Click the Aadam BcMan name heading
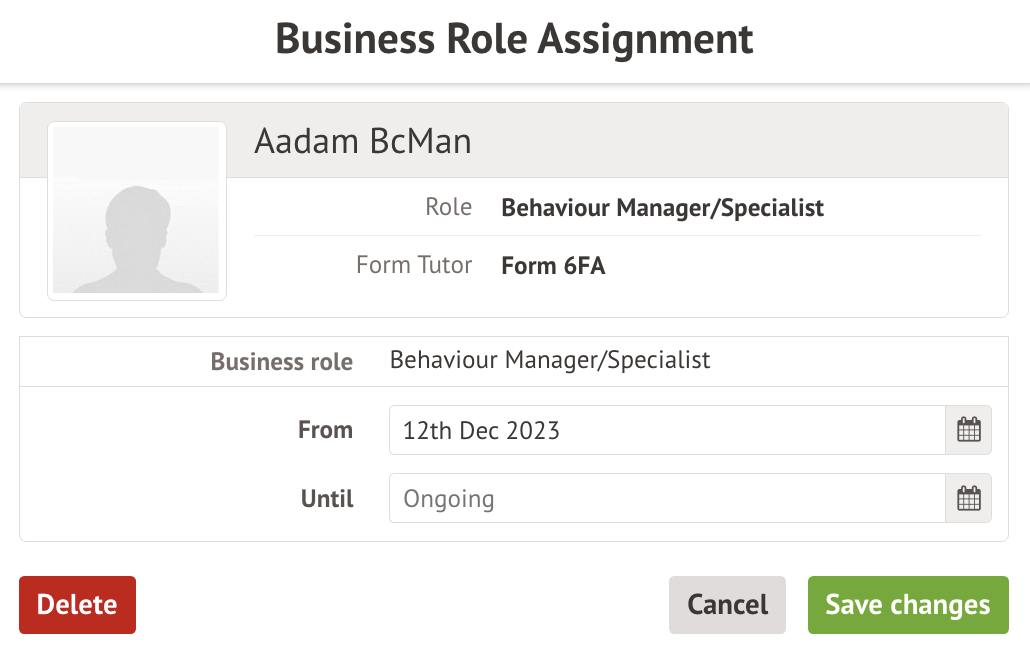Screen dimensions: 1030x656 coord(363,141)
